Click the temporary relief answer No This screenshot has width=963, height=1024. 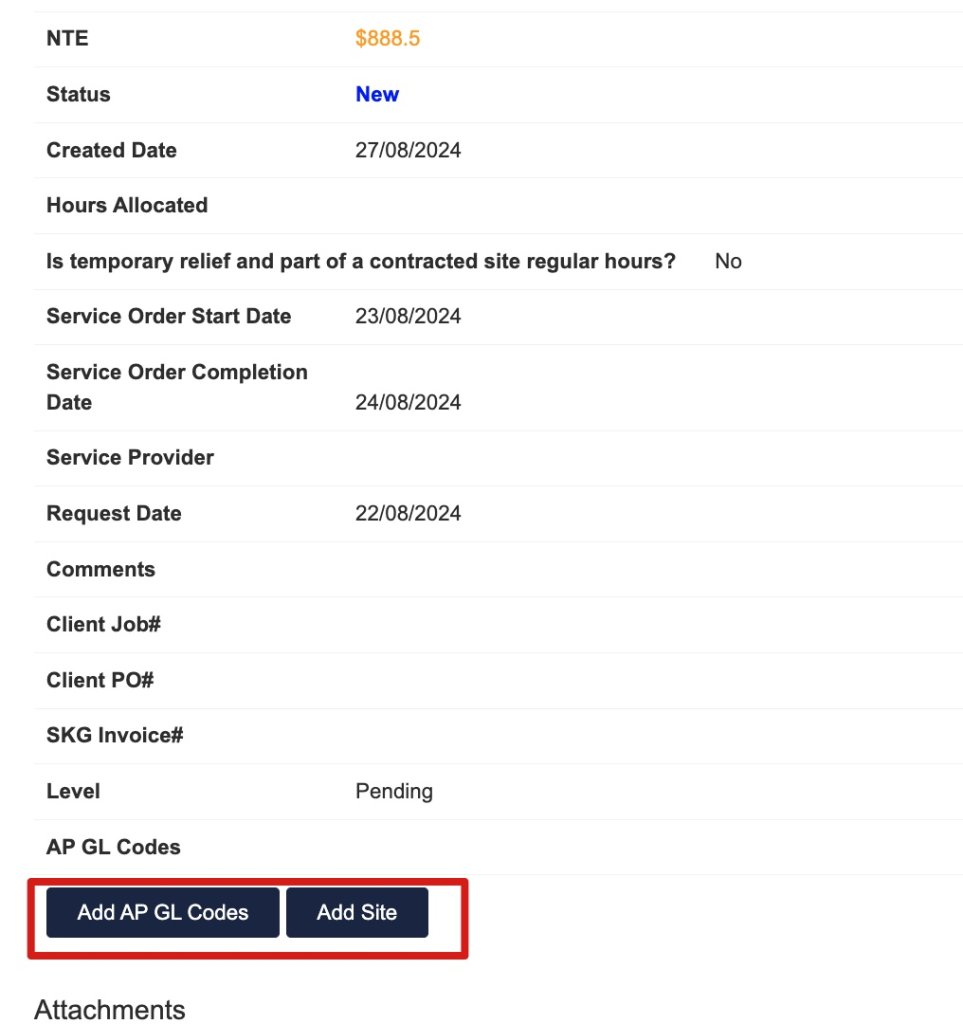point(728,261)
